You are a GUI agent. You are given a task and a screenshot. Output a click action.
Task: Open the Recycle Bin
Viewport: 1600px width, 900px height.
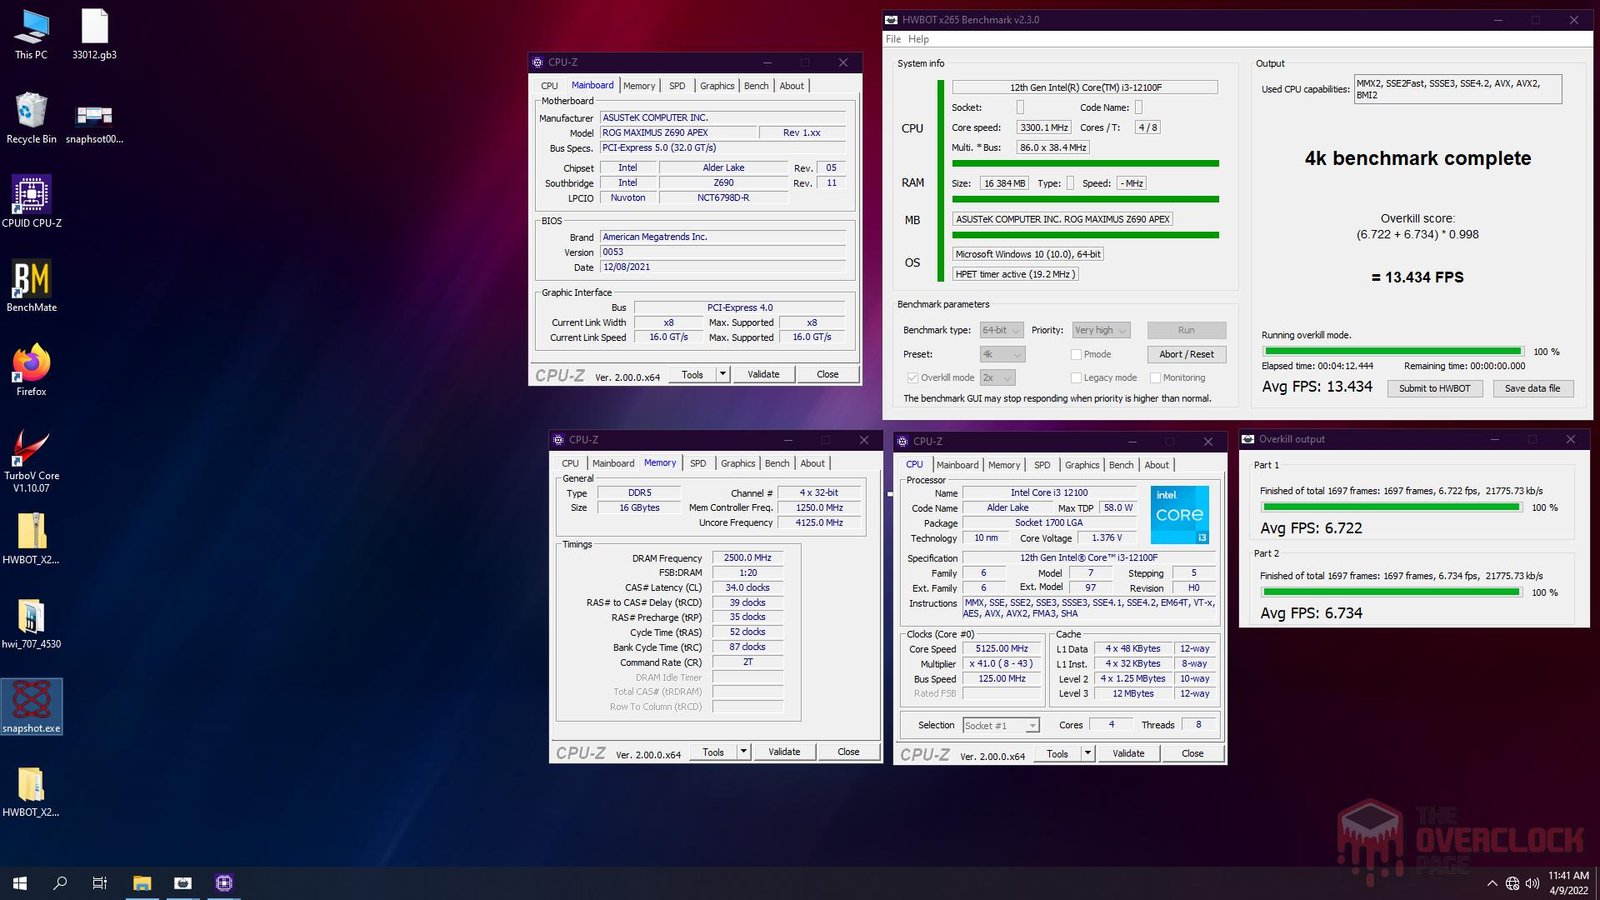coord(31,113)
